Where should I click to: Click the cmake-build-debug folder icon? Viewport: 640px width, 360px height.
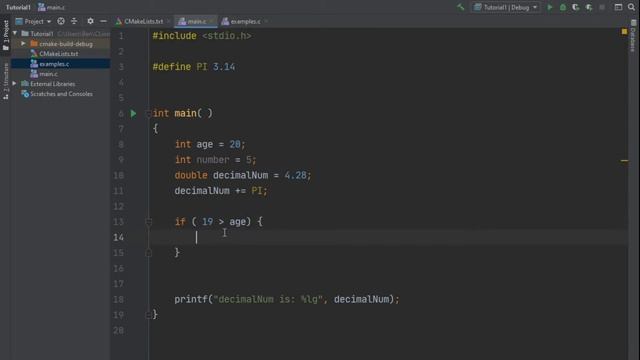[34, 44]
